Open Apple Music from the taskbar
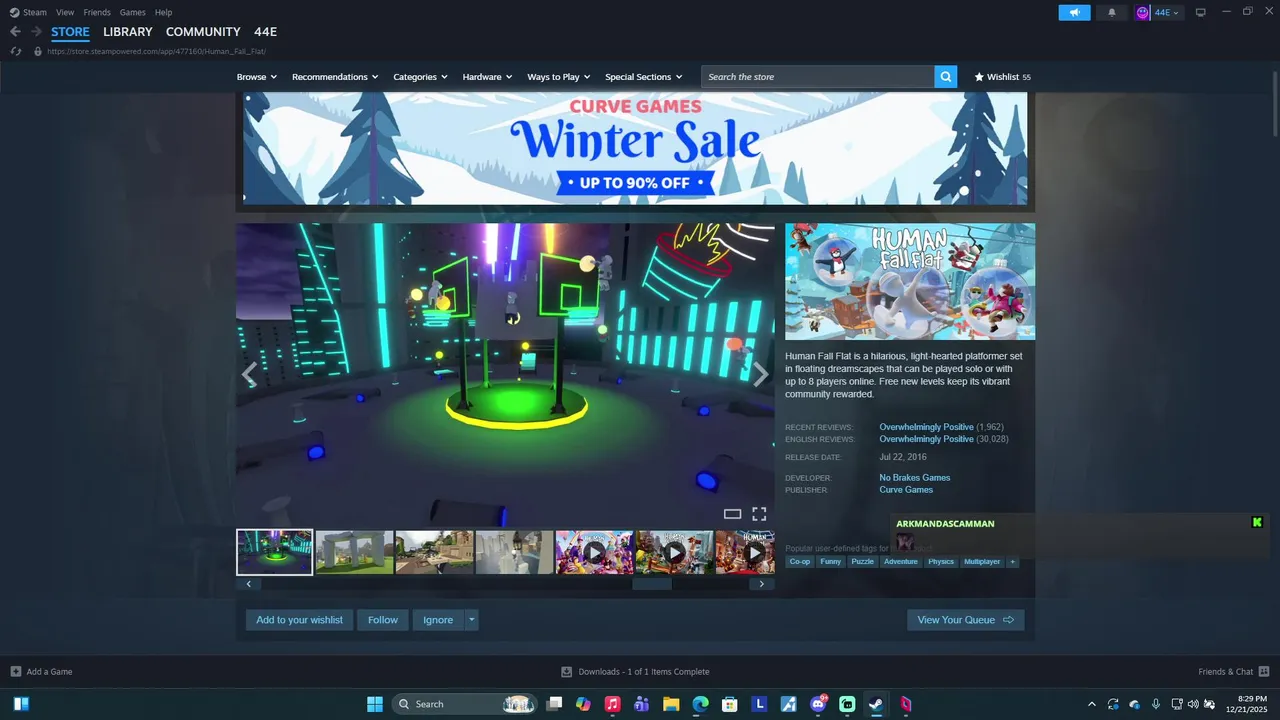This screenshot has height=720, width=1280. pyautogui.click(x=613, y=704)
